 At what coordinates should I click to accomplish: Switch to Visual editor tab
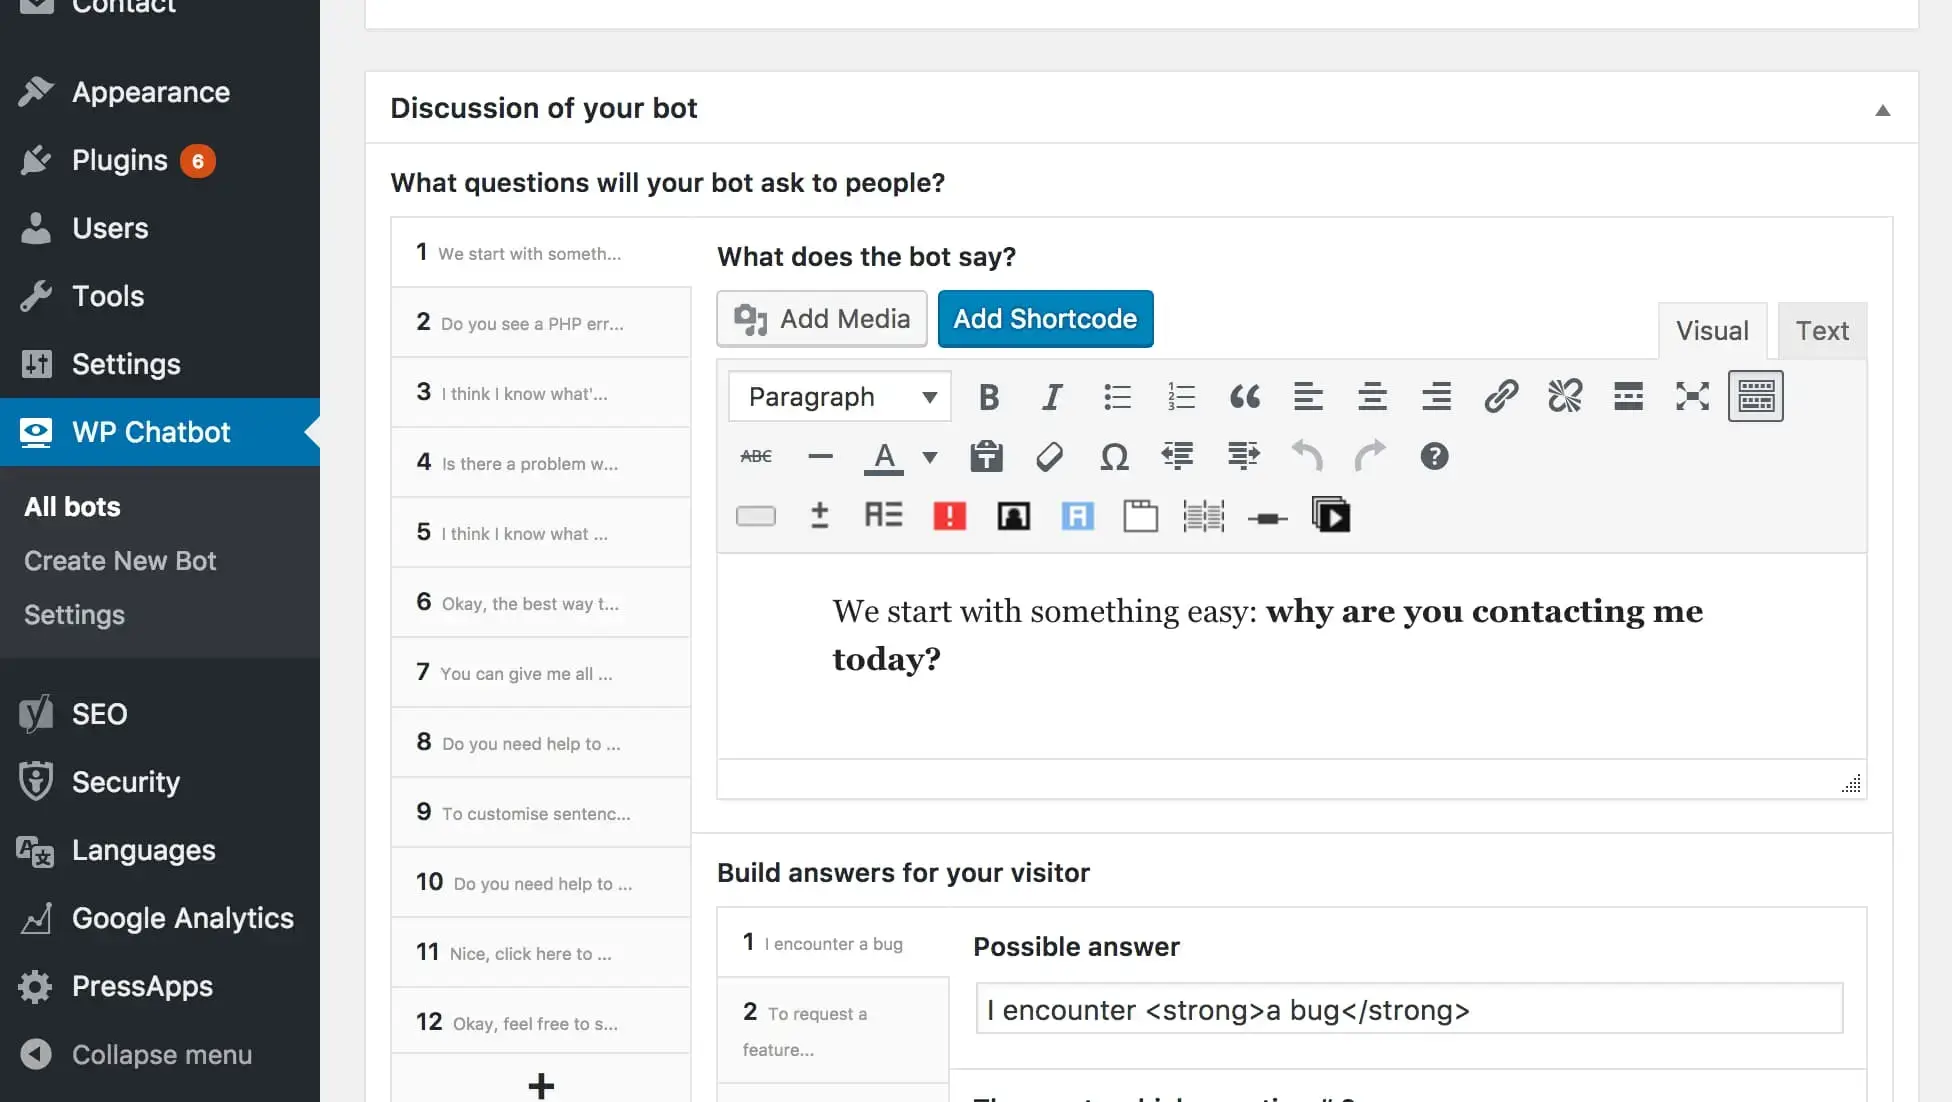[1712, 330]
